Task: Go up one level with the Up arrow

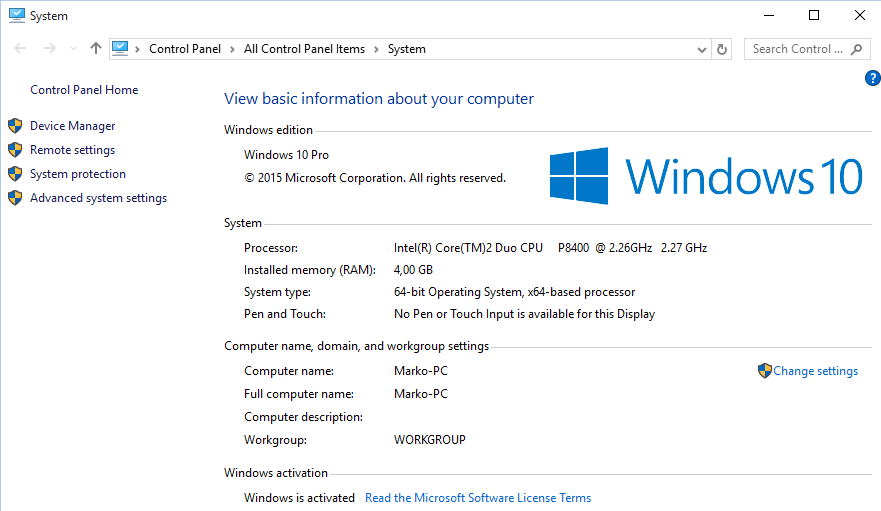Action: 96,48
